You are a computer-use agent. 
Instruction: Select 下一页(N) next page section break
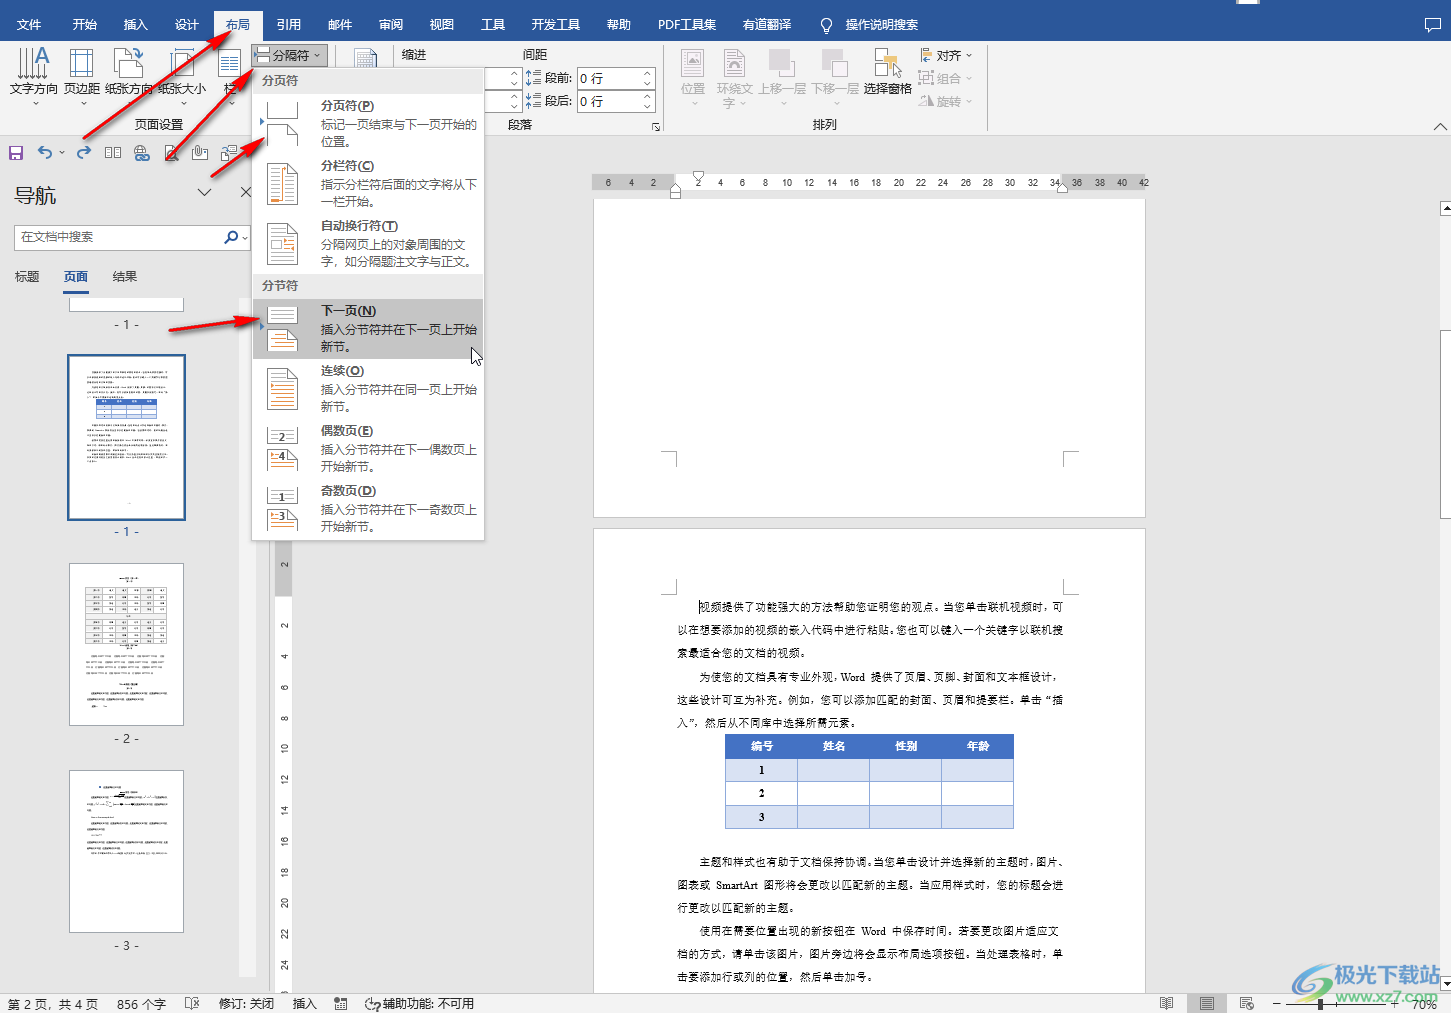pyautogui.click(x=368, y=328)
